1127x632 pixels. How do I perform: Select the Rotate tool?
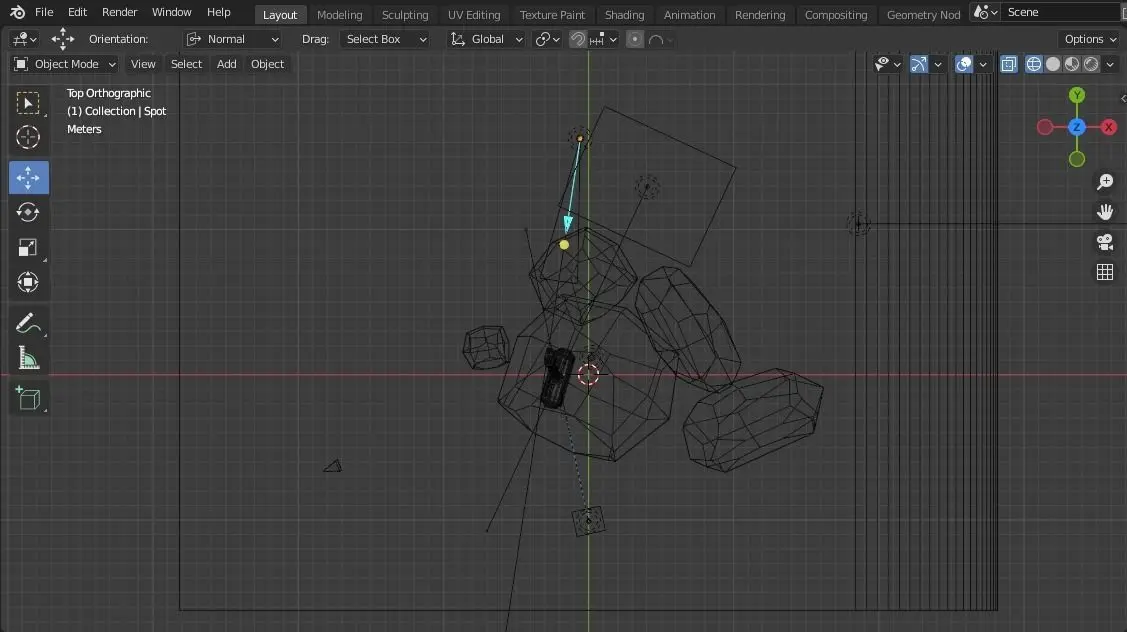tap(28, 212)
